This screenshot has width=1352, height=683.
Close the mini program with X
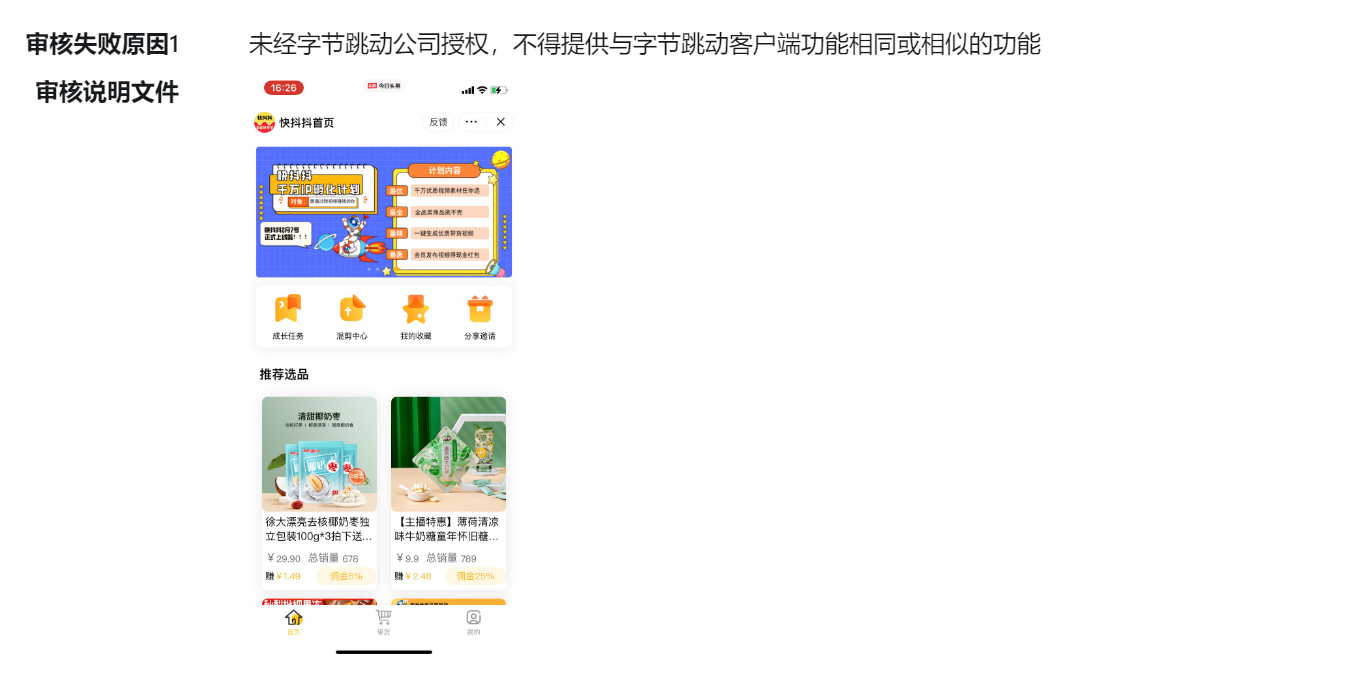pos(501,122)
